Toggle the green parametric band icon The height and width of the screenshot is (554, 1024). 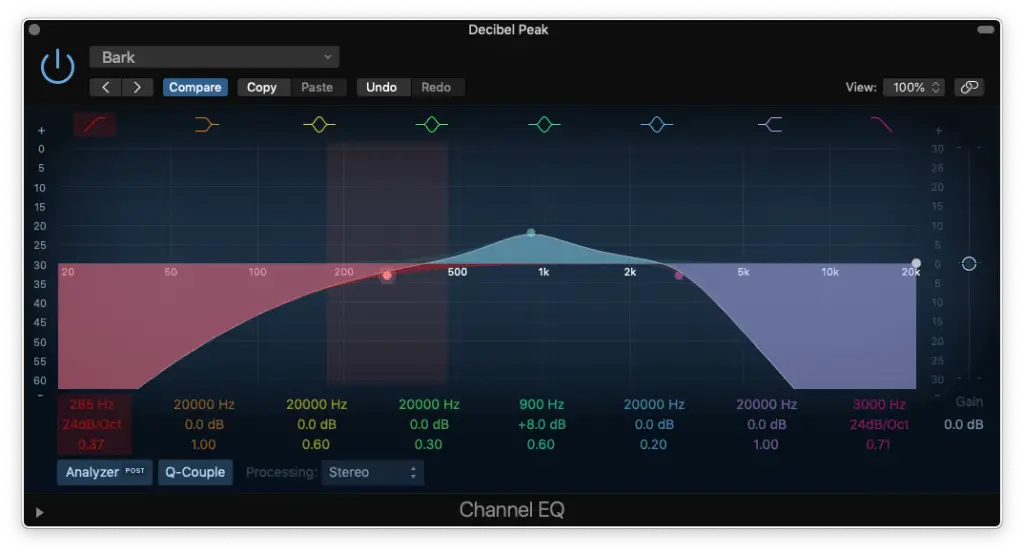click(x=432, y=124)
